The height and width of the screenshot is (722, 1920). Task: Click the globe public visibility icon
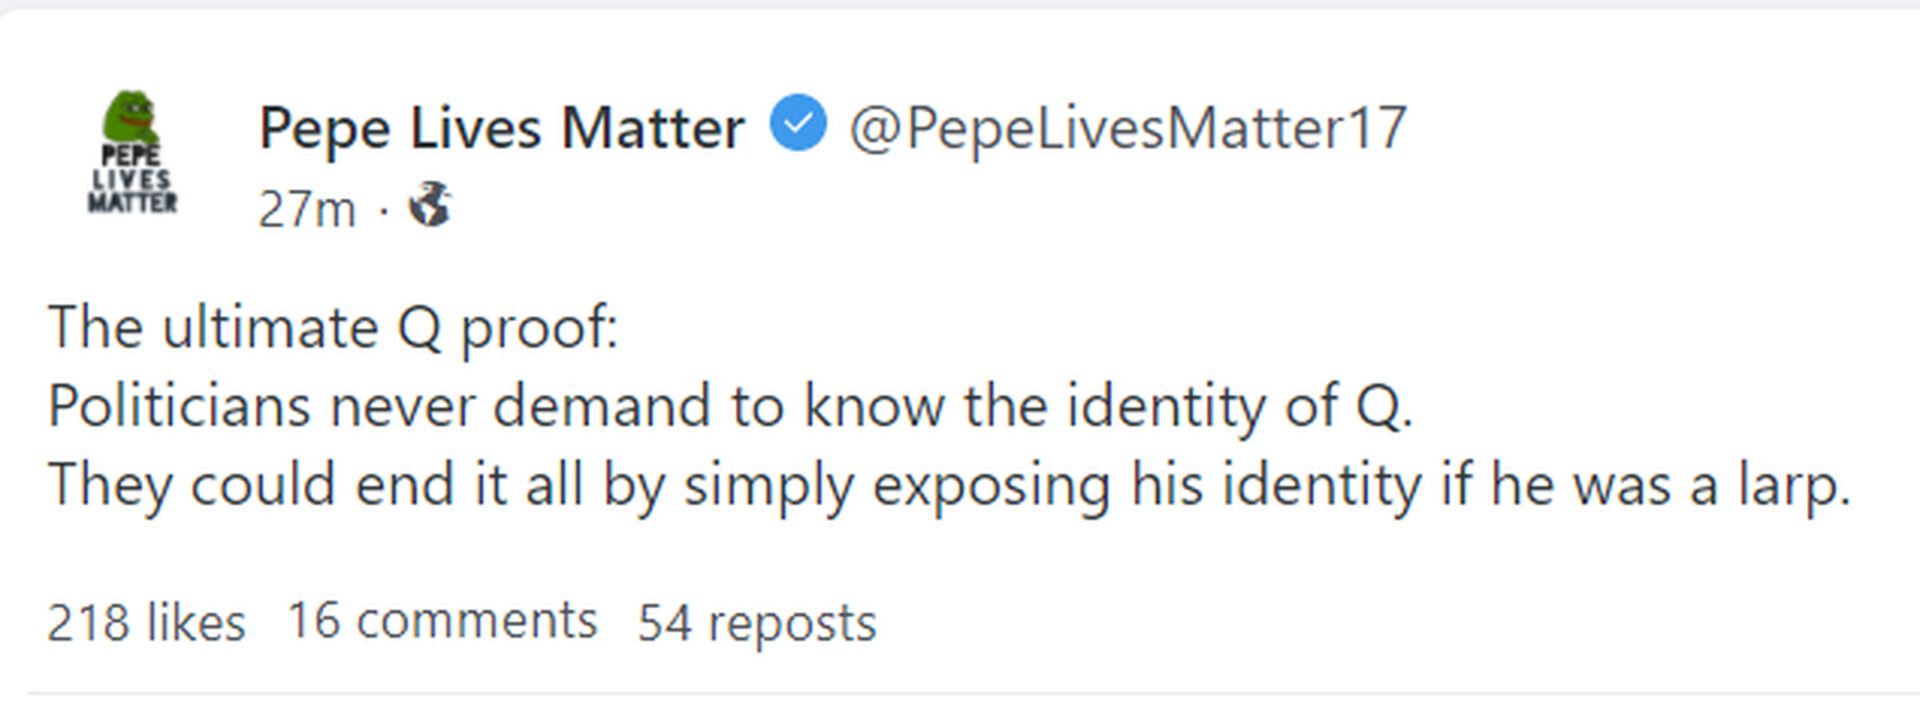430,205
